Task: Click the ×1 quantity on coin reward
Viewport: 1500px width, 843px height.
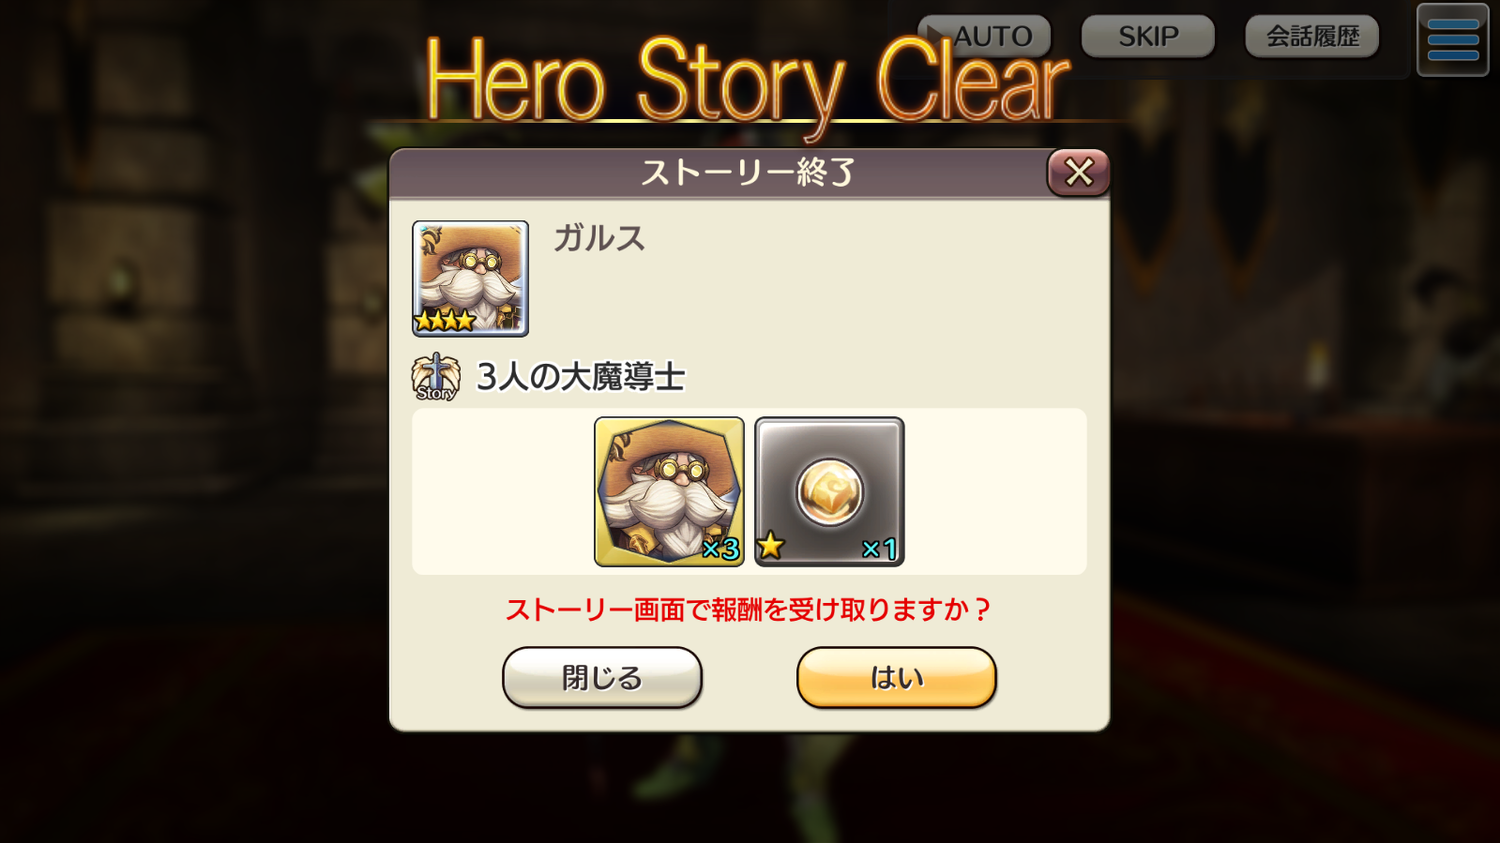Action: pyautogui.click(x=879, y=549)
